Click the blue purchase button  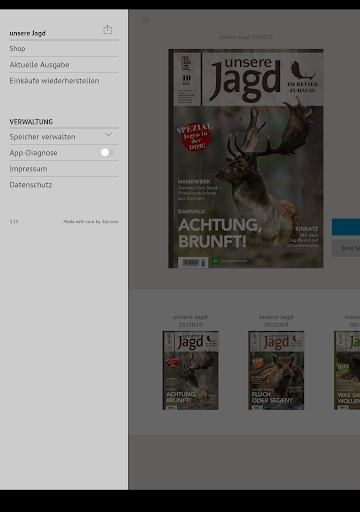346,227
